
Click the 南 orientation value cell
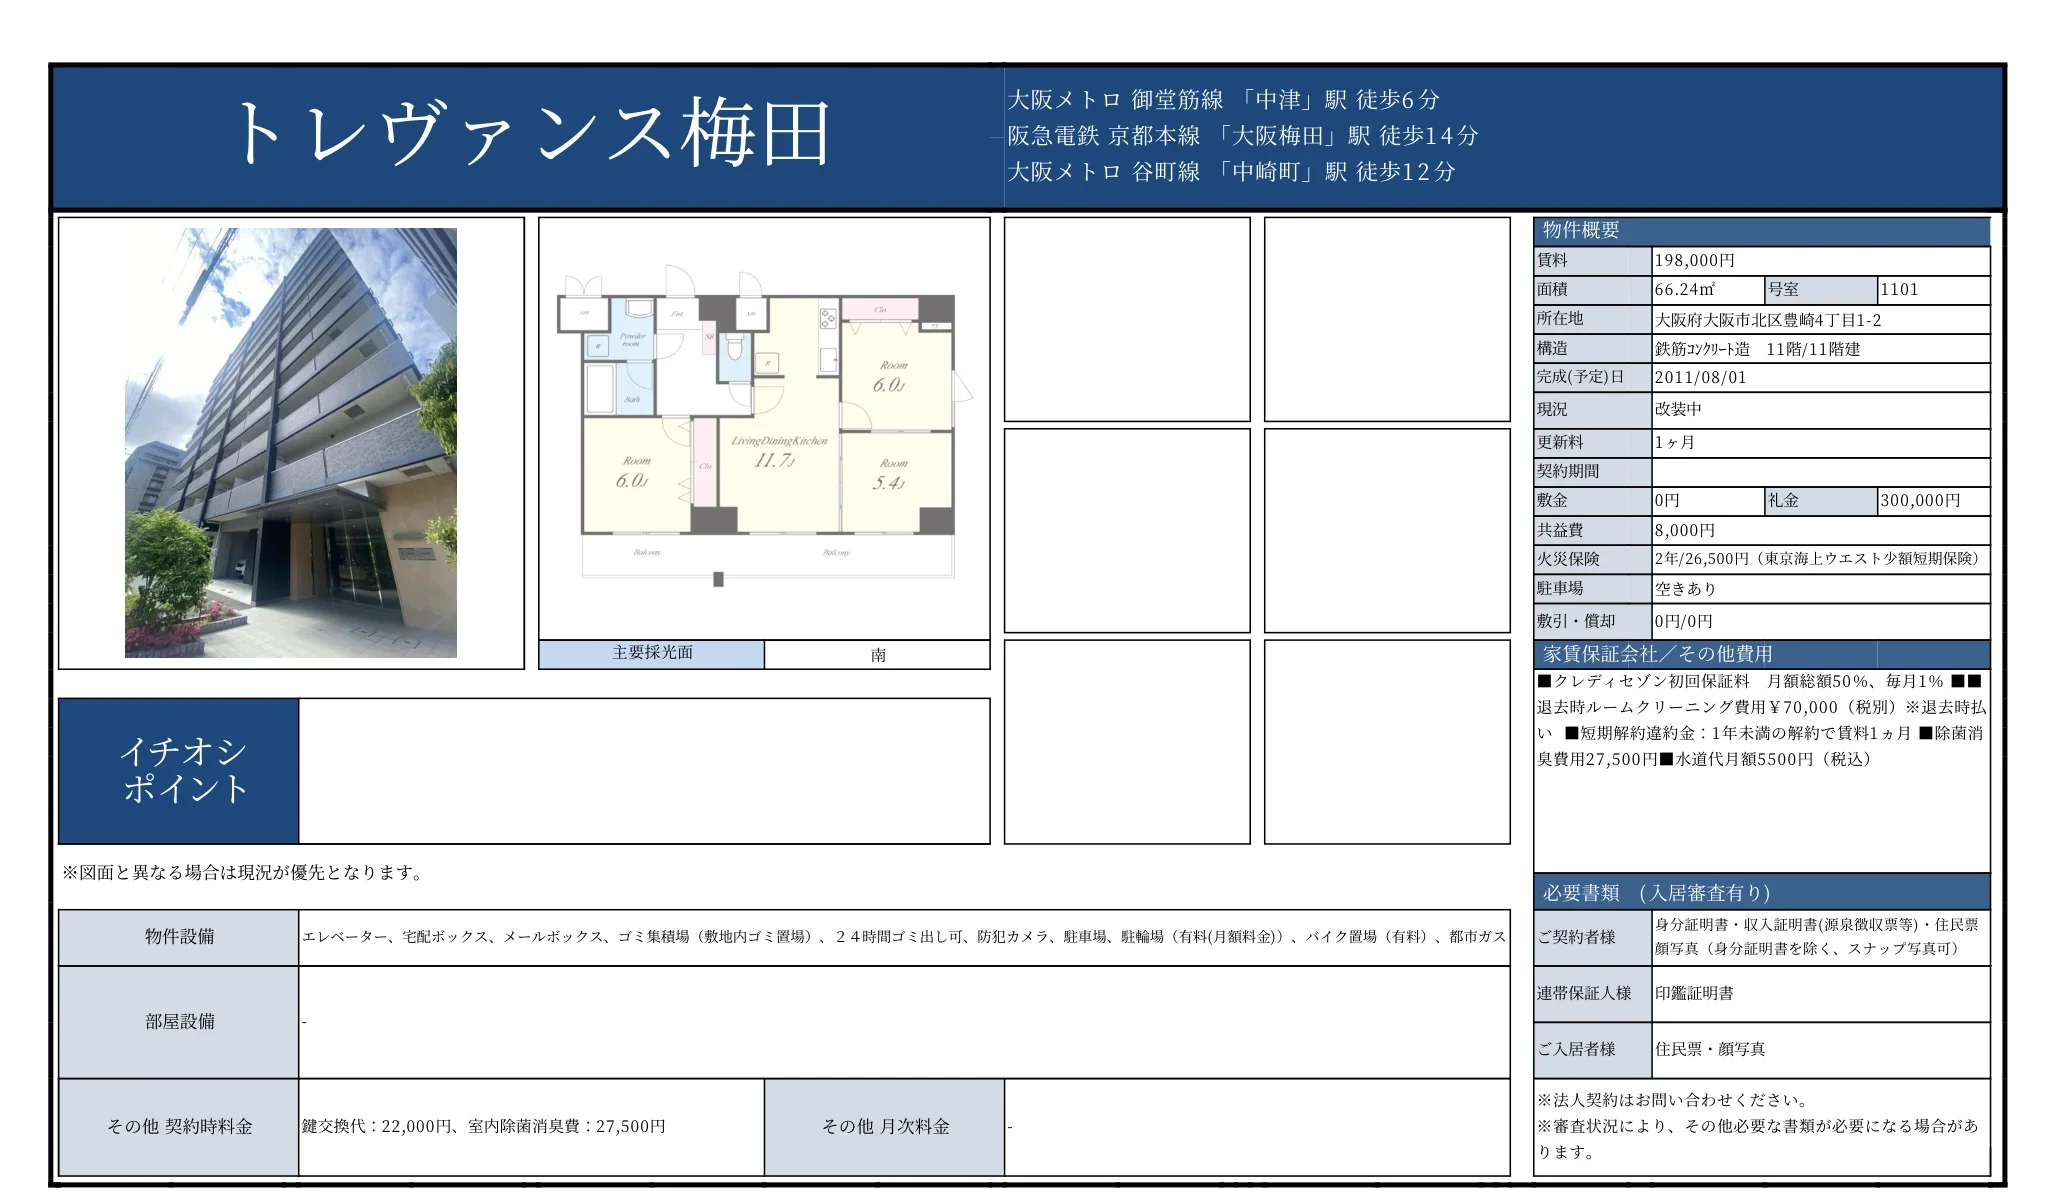click(877, 655)
